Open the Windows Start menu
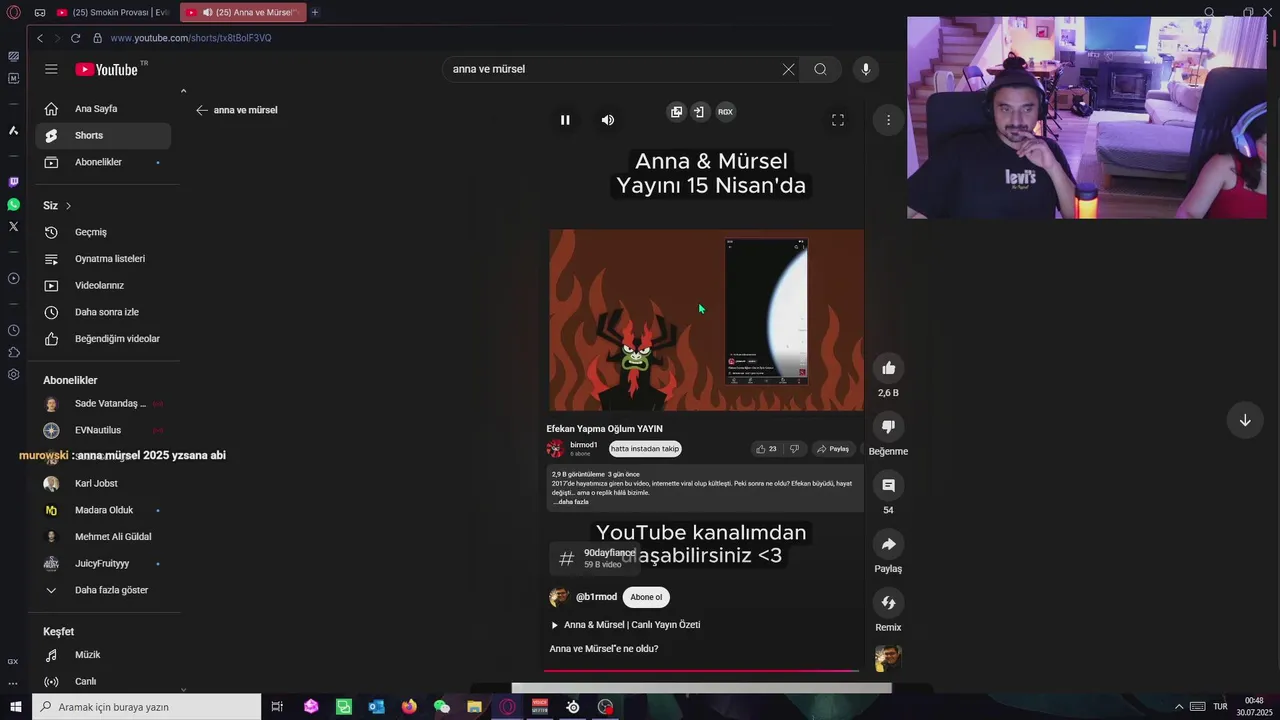1280x720 pixels. point(15,707)
